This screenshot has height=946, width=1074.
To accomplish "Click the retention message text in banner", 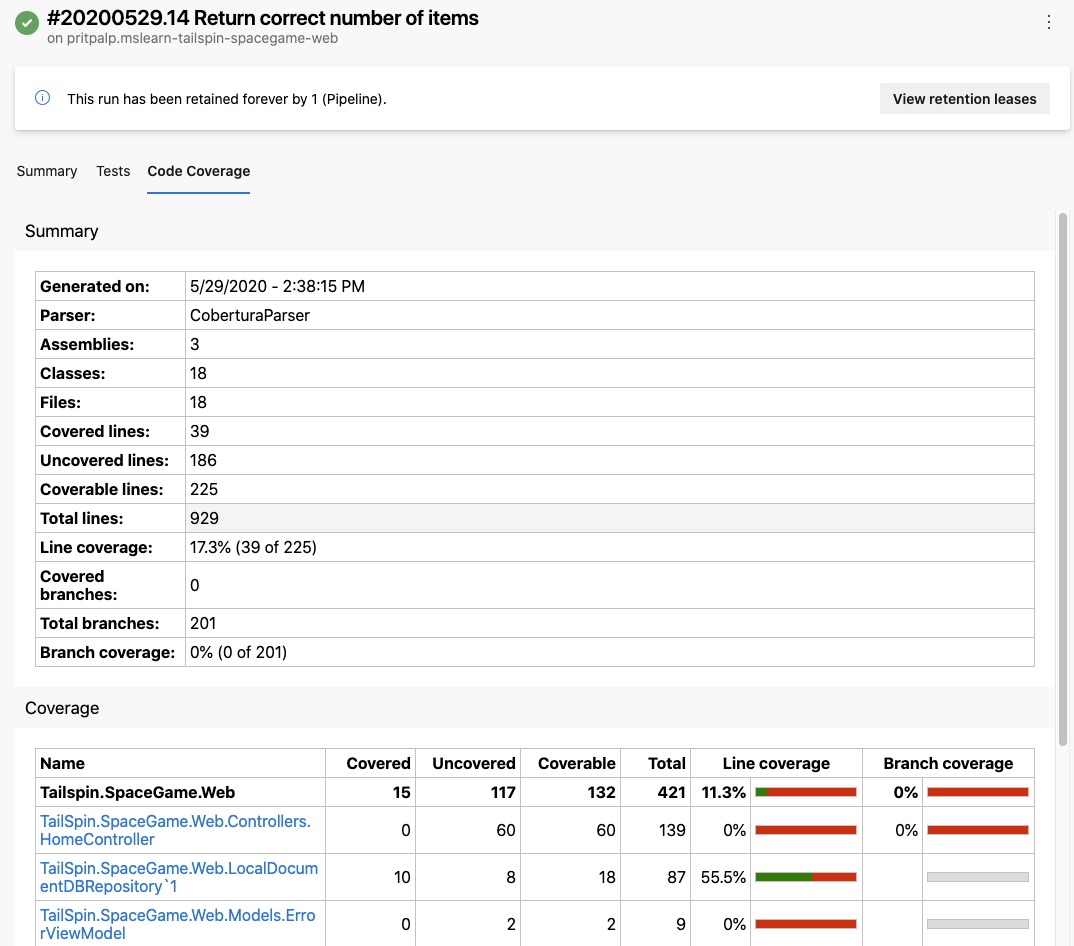I will (x=227, y=99).
